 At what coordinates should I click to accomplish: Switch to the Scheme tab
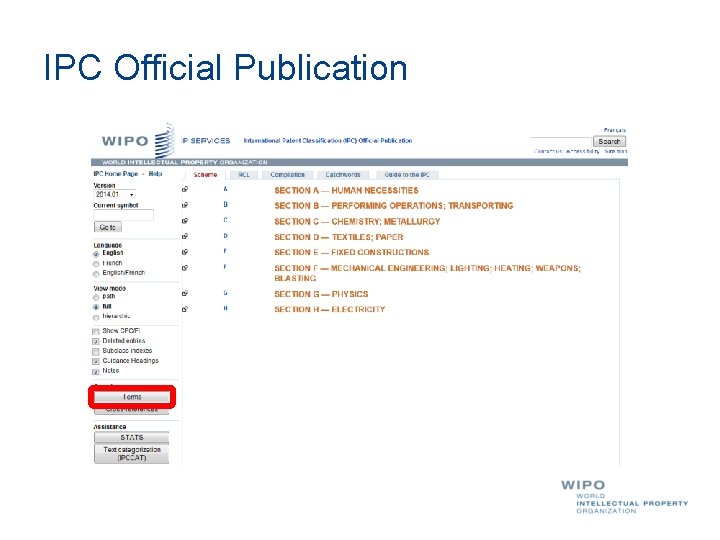pos(205,175)
